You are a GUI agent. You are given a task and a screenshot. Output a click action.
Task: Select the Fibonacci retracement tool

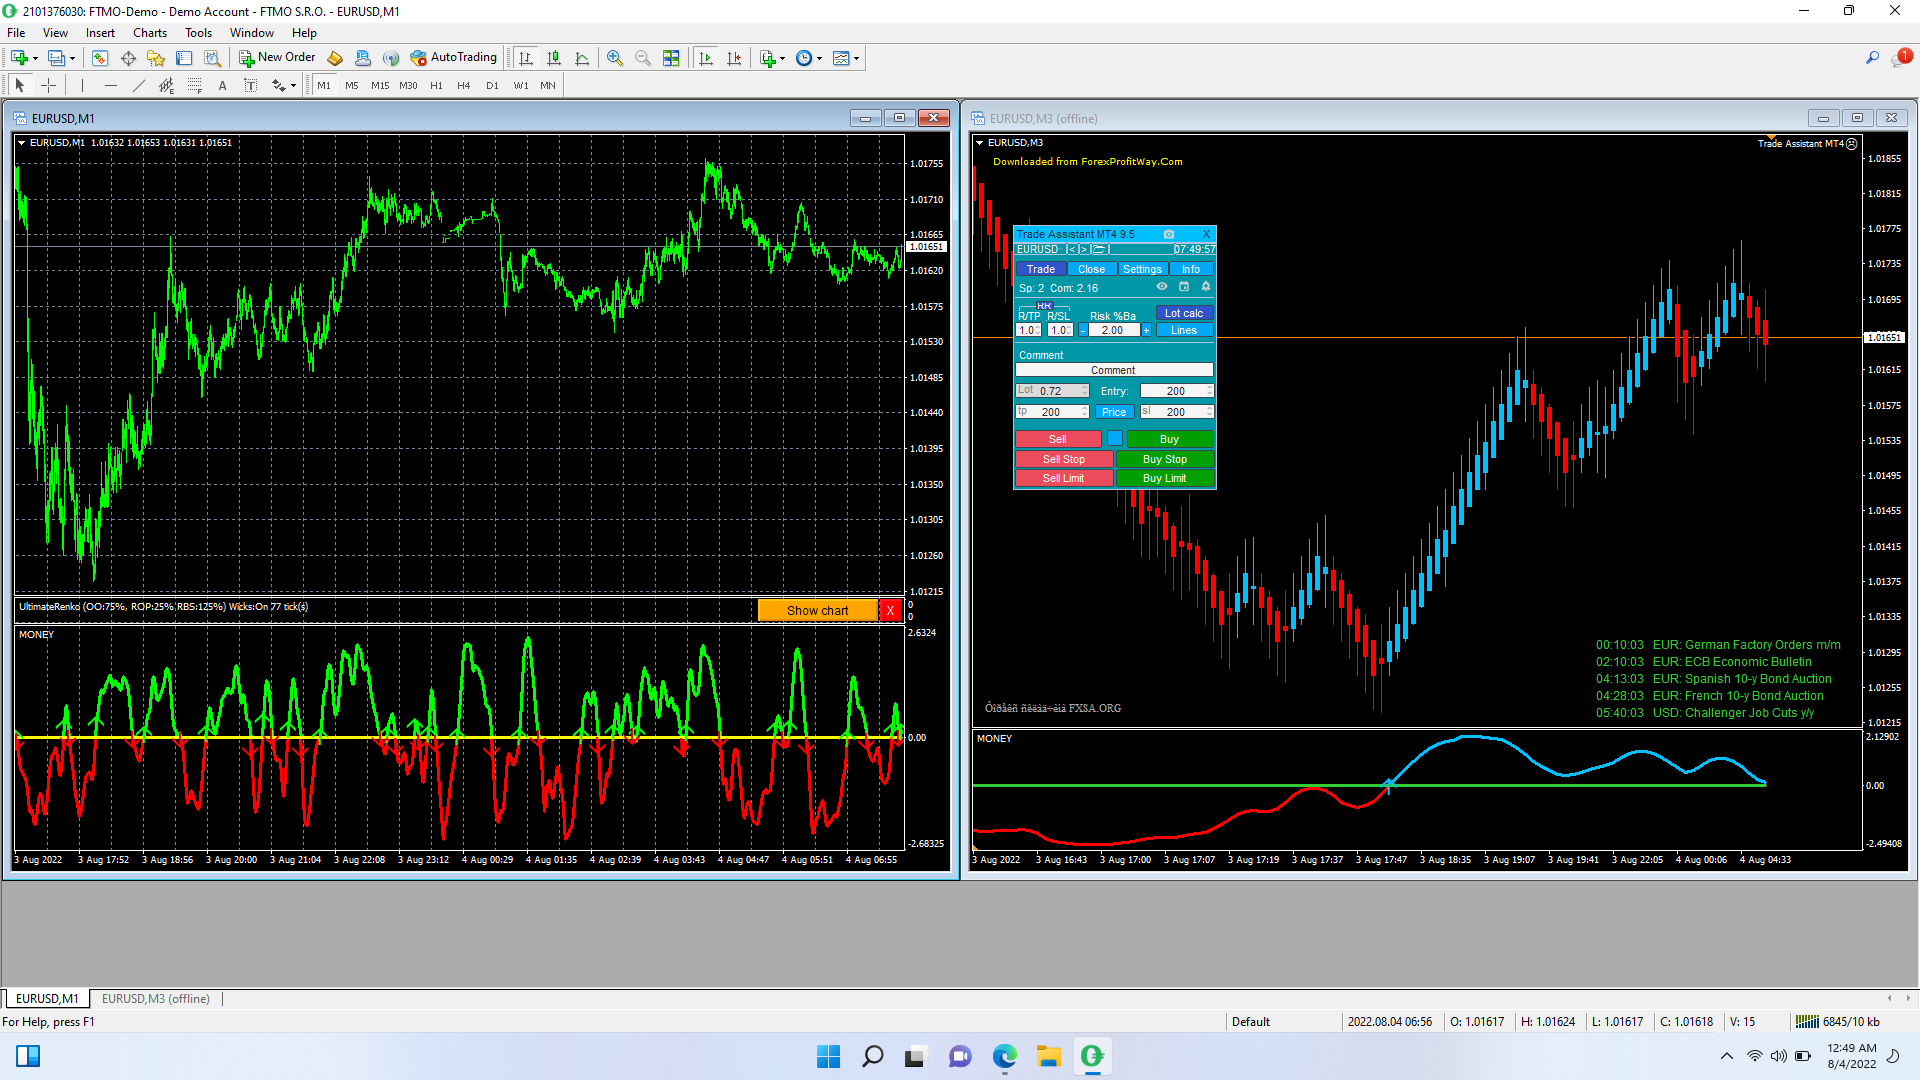click(194, 86)
